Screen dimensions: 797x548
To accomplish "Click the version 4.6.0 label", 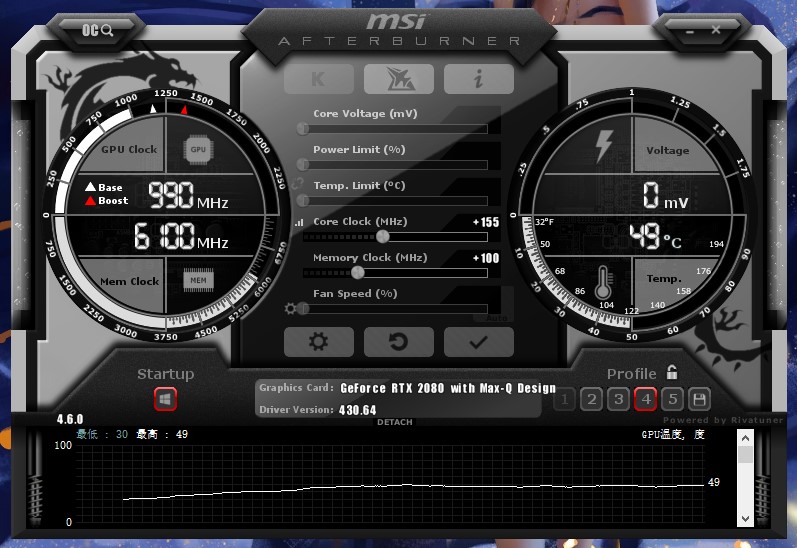I will (70, 419).
